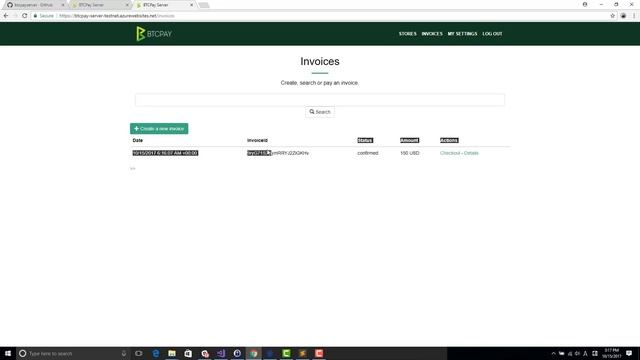Close the GitHub browser tab
Viewport: 640px width, 360px height.
63,5
